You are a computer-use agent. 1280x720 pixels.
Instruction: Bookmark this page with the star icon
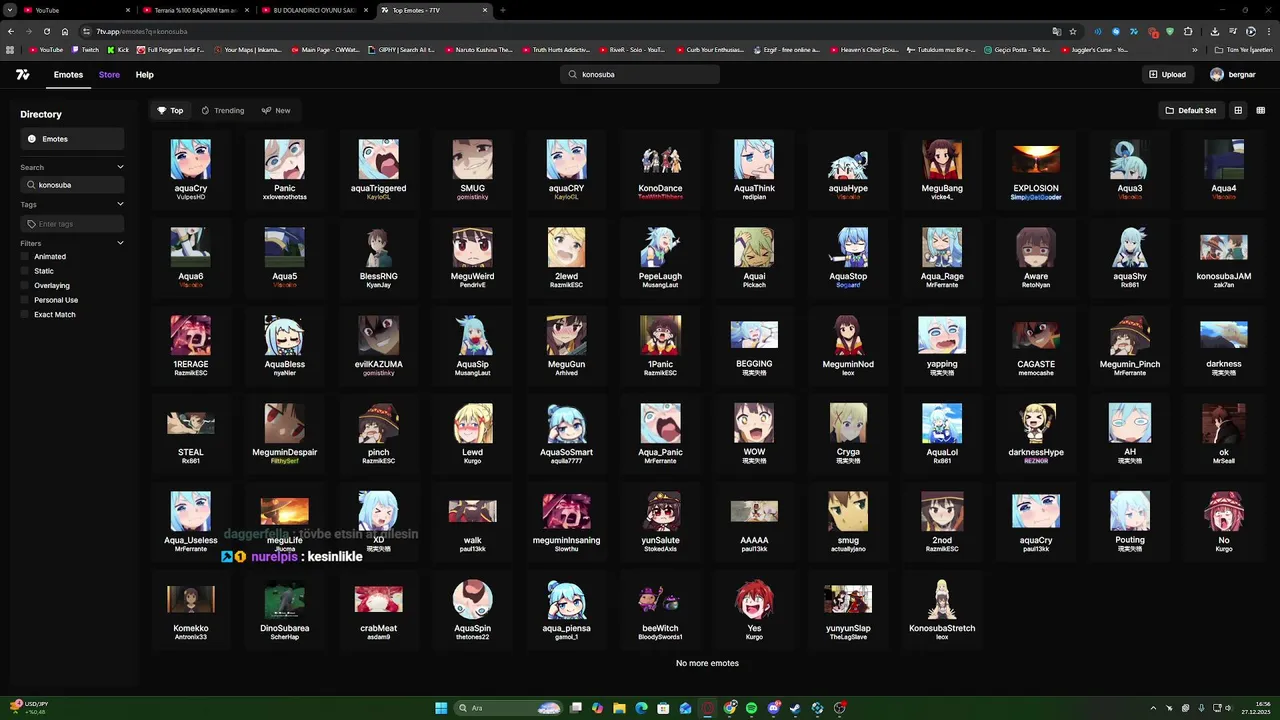point(1073,31)
